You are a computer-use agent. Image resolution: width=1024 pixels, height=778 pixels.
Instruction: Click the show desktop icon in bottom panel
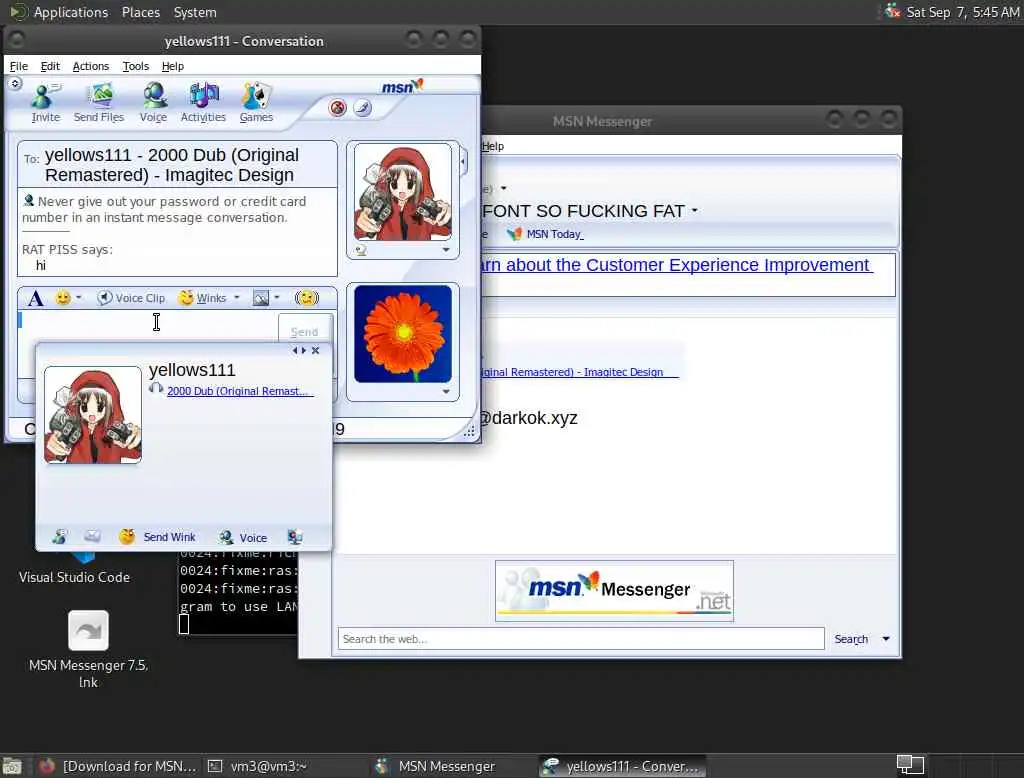pyautogui.click(x=12, y=766)
